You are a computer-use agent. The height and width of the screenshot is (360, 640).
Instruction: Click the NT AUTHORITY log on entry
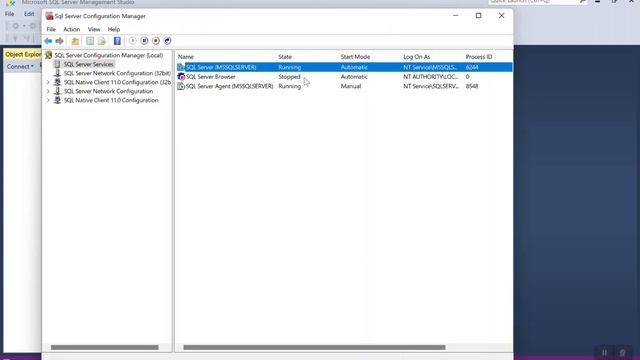(x=431, y=77)
